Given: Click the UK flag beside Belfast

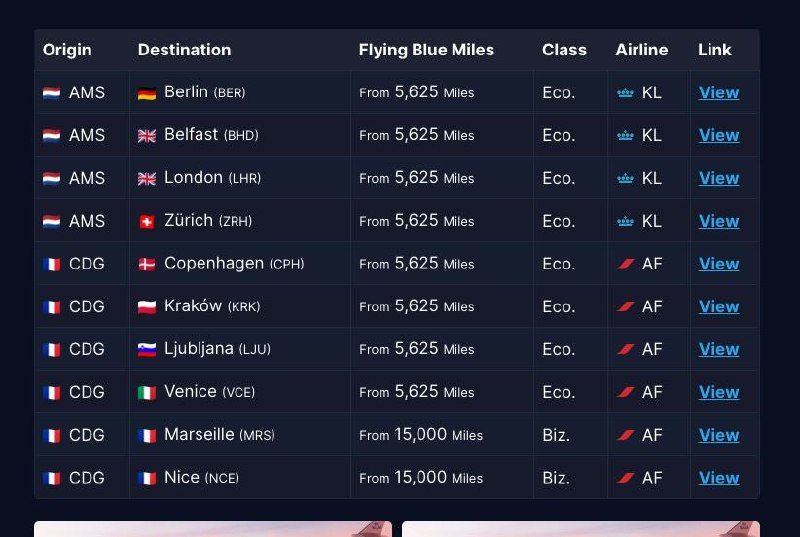Looking at the screenshot, I should click(x=147, y=136).
